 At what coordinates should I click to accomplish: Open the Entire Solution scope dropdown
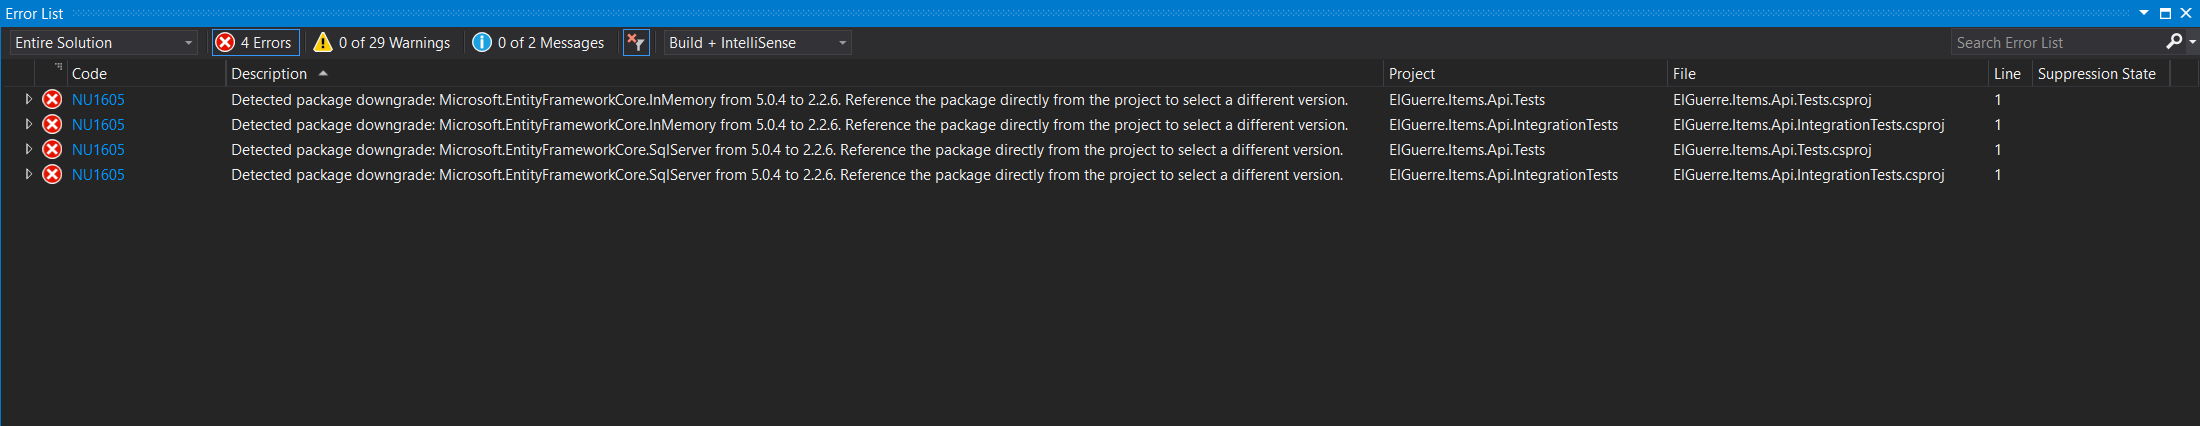coord(103,42)
